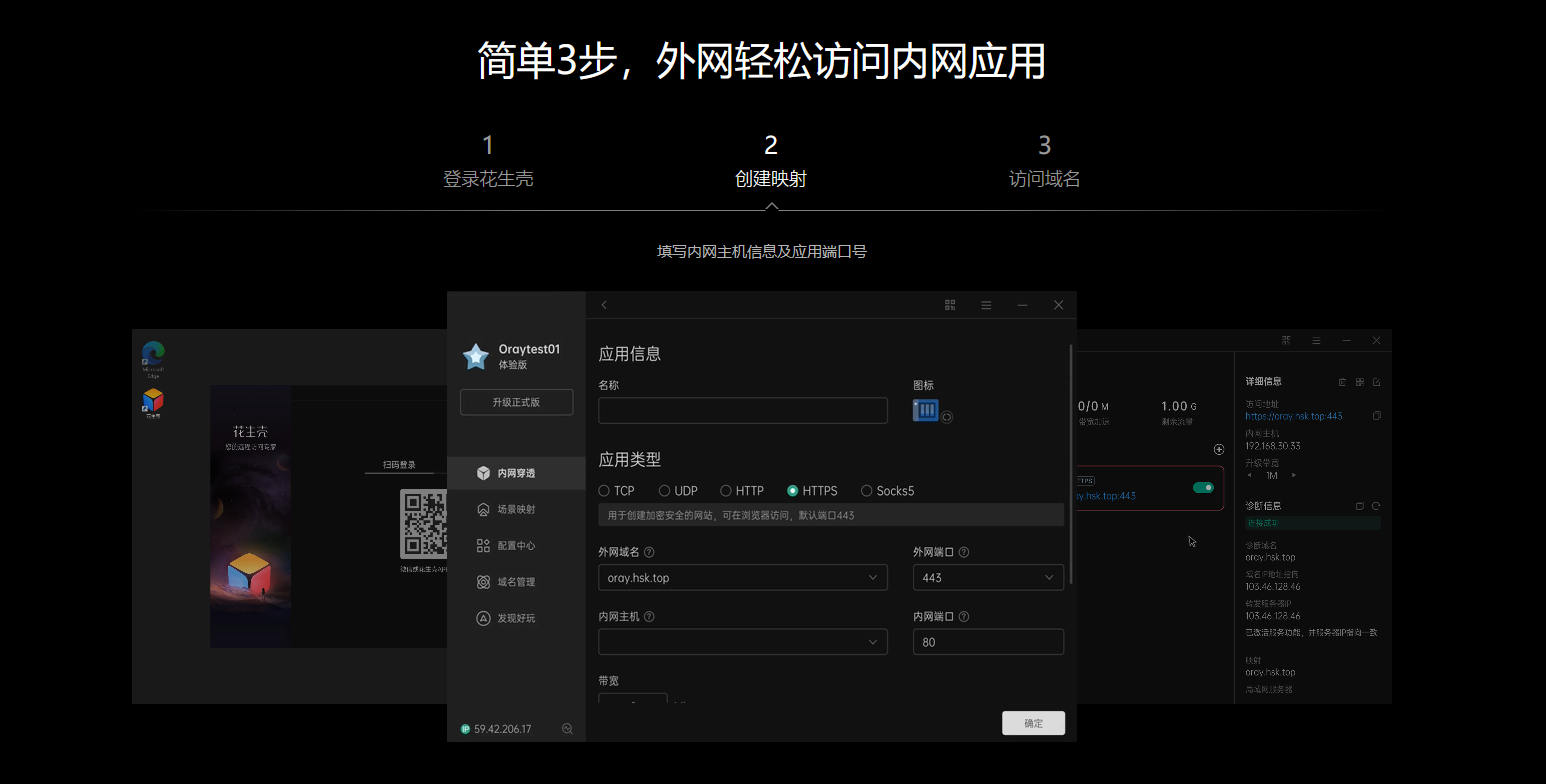
Task: Click the Oraytest01 star avatar
Action: point(475,356)
